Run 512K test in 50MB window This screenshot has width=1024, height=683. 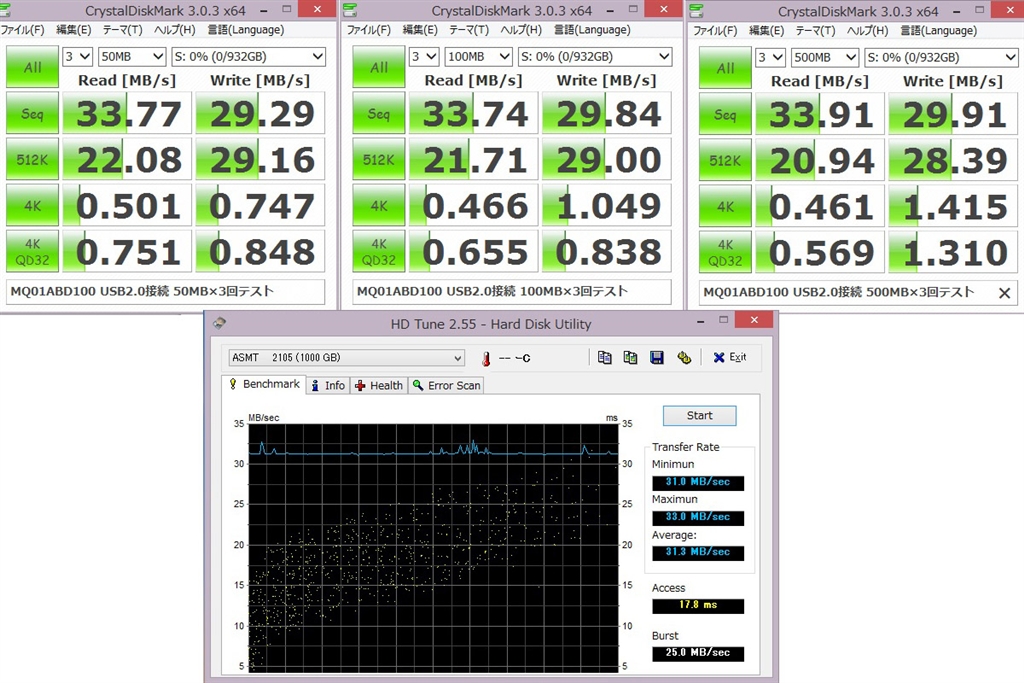(33, 159)
